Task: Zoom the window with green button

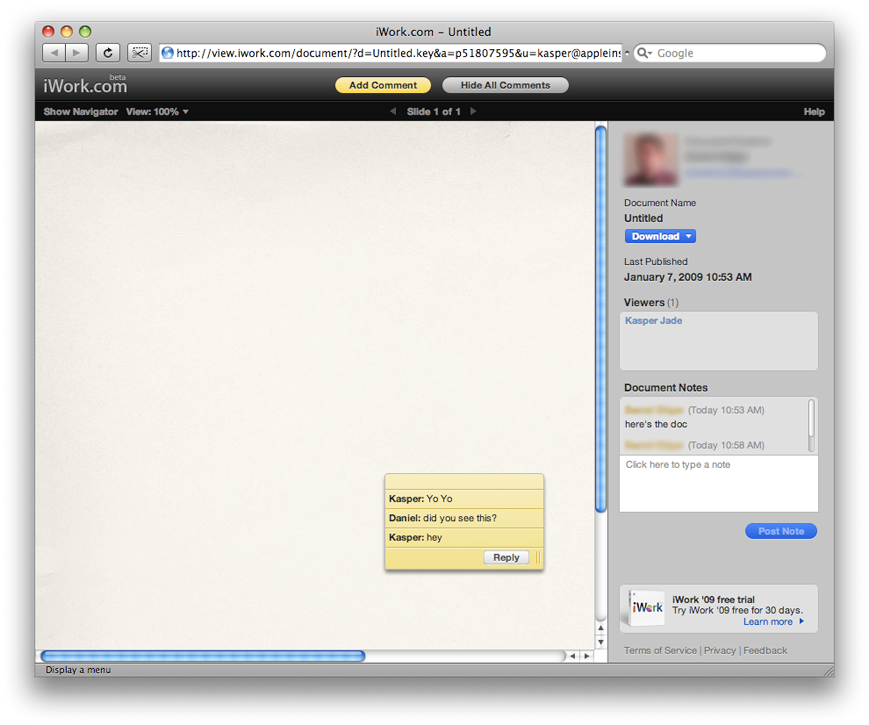Action: pos(85,32)
